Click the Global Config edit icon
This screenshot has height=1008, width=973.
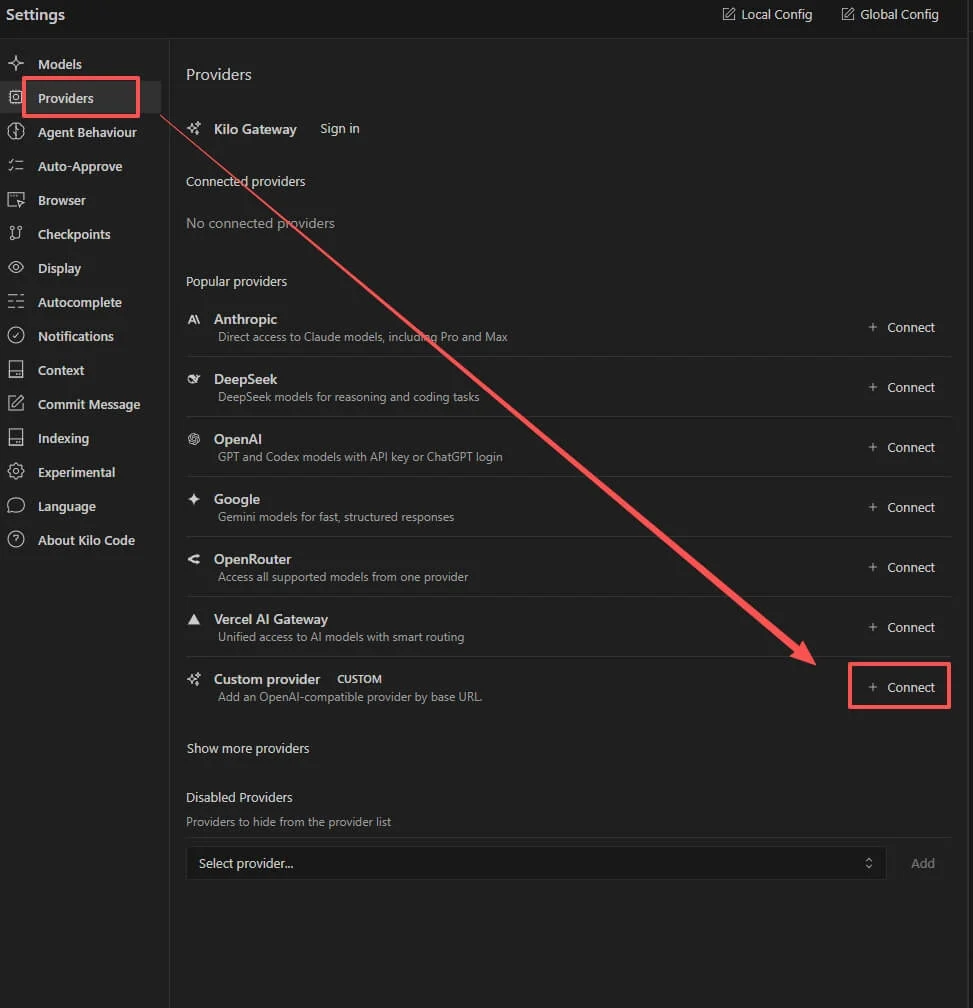tap(848, 14)
